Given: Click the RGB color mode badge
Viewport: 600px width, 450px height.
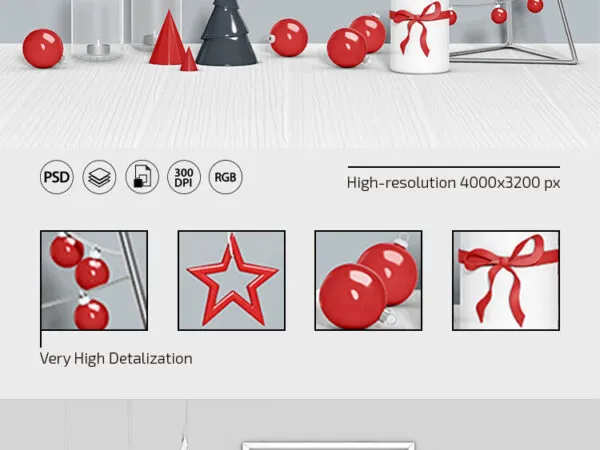Looking at the screenshot, I should coord(225,177).
